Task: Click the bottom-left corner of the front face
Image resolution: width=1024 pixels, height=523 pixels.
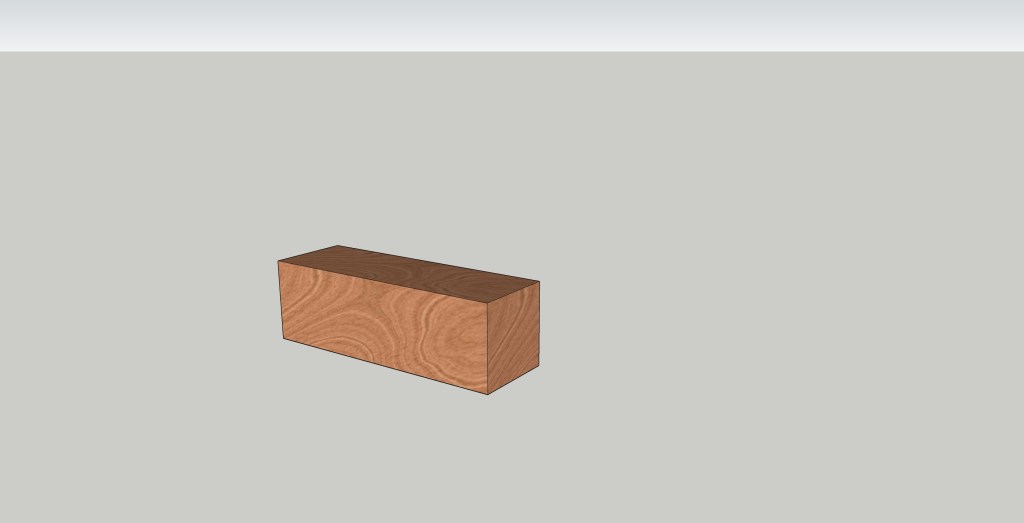Action: (284, 339)
